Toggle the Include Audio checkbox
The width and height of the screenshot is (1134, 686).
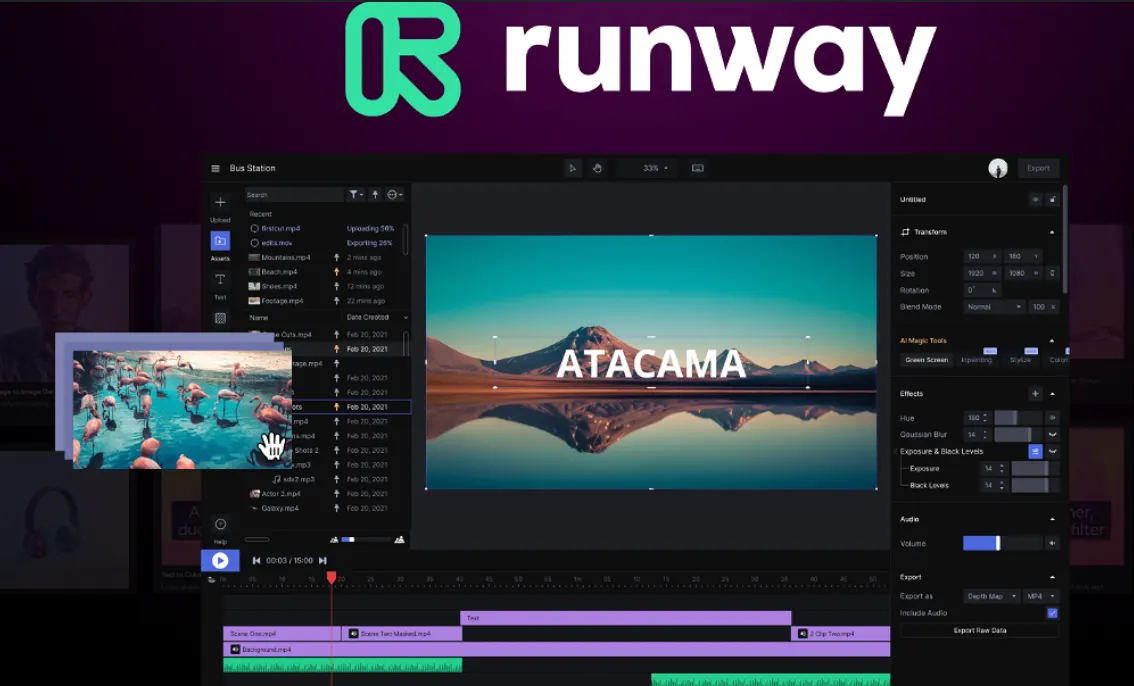1052,613
